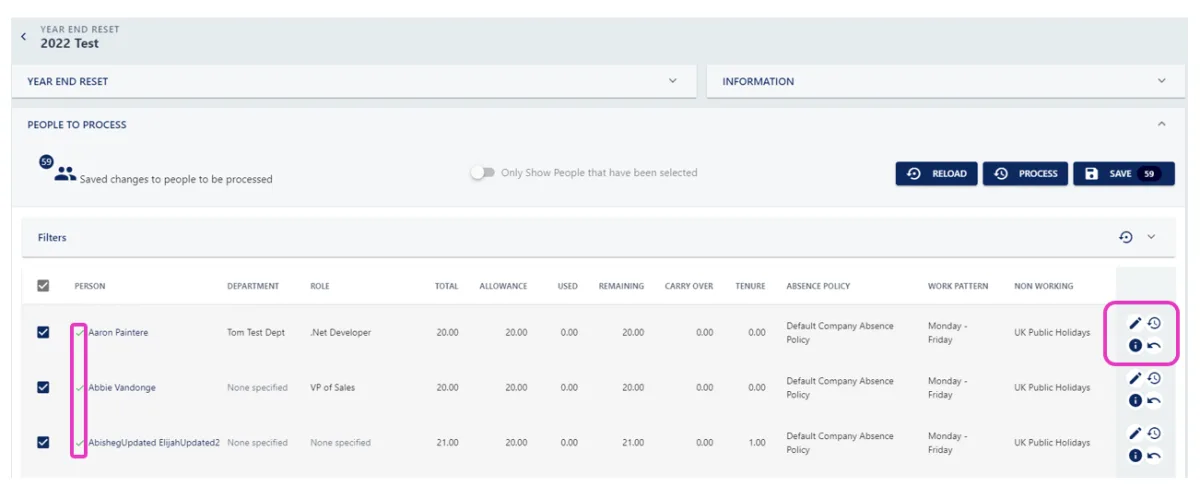Sort by the Total column header
The image size is (1200, 499).
(446, 286)
